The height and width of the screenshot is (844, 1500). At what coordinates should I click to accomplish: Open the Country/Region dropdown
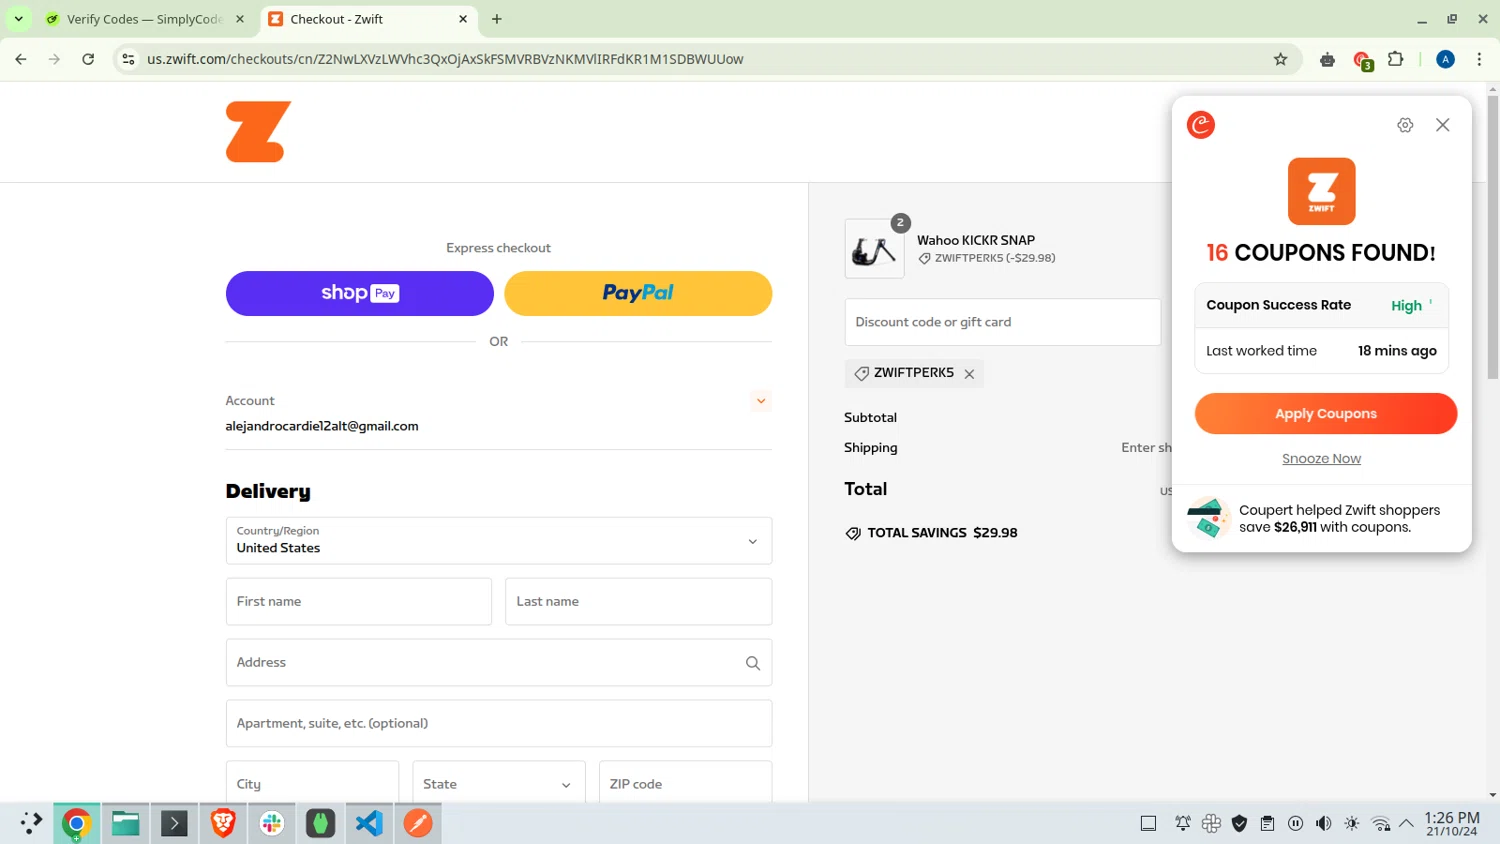[499, 541]
